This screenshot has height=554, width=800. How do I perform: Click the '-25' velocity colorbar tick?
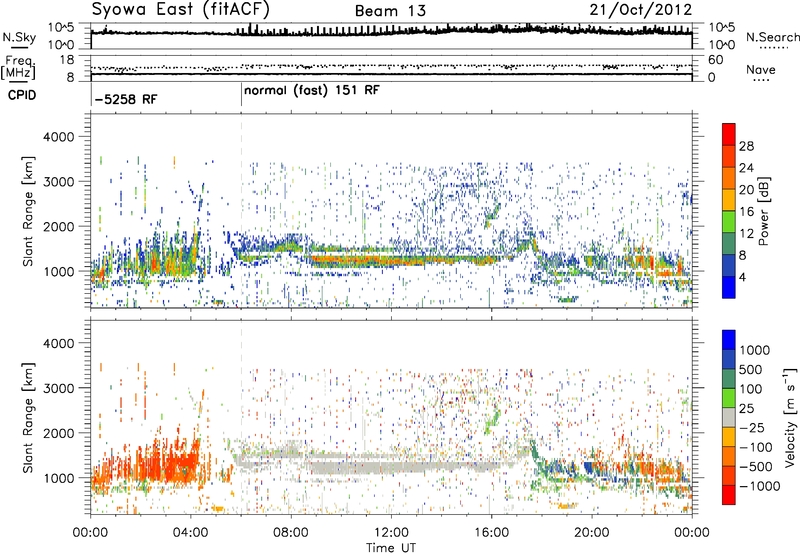coord(751,427)
